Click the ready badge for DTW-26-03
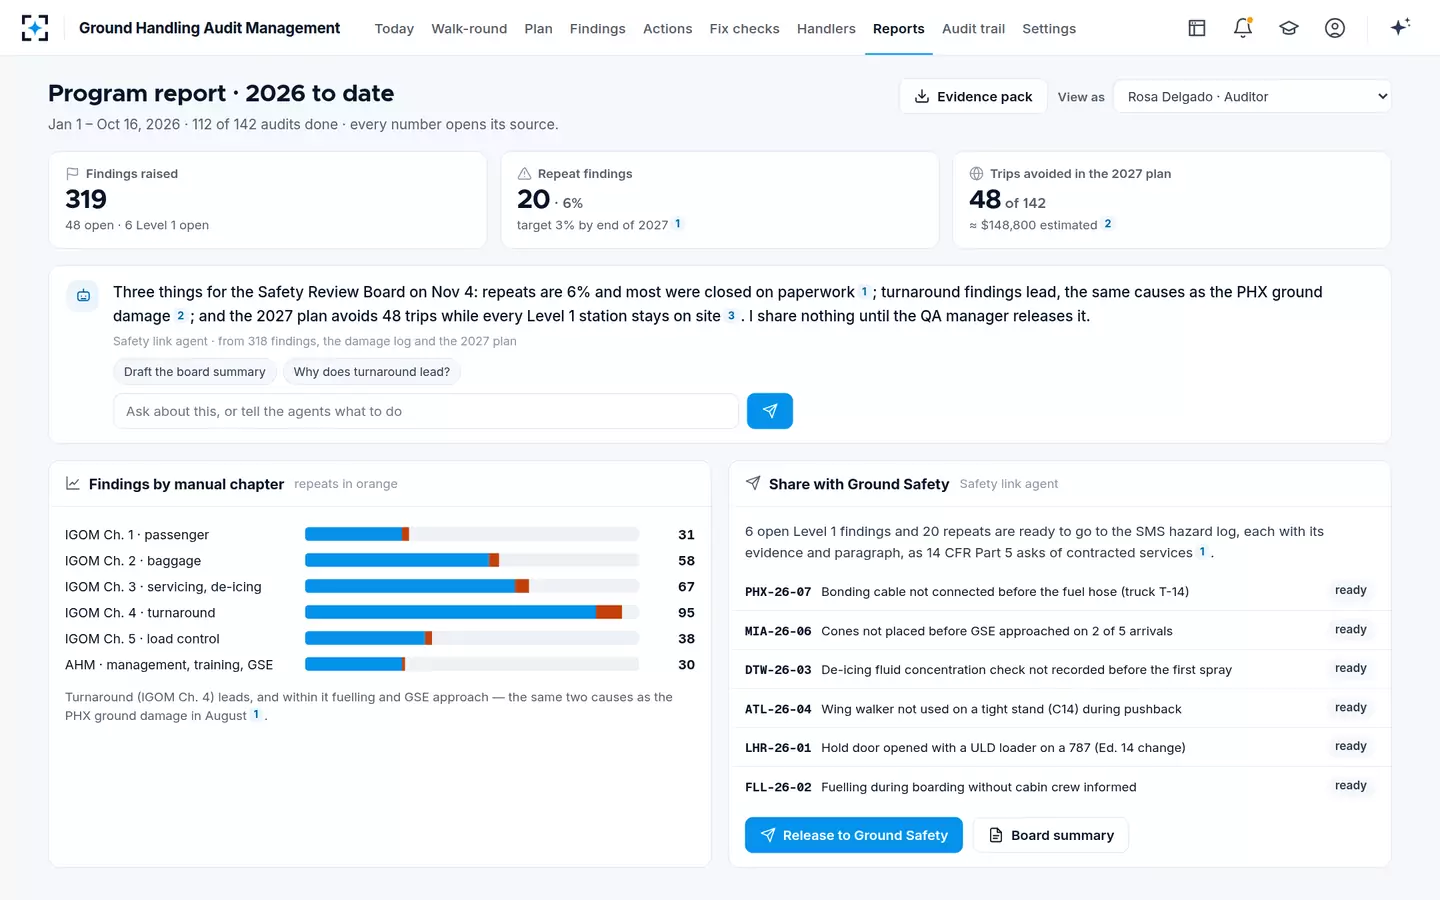The width and height of the screenshot is (1440, 900). pyautogui.click(x=1350, y=668)
